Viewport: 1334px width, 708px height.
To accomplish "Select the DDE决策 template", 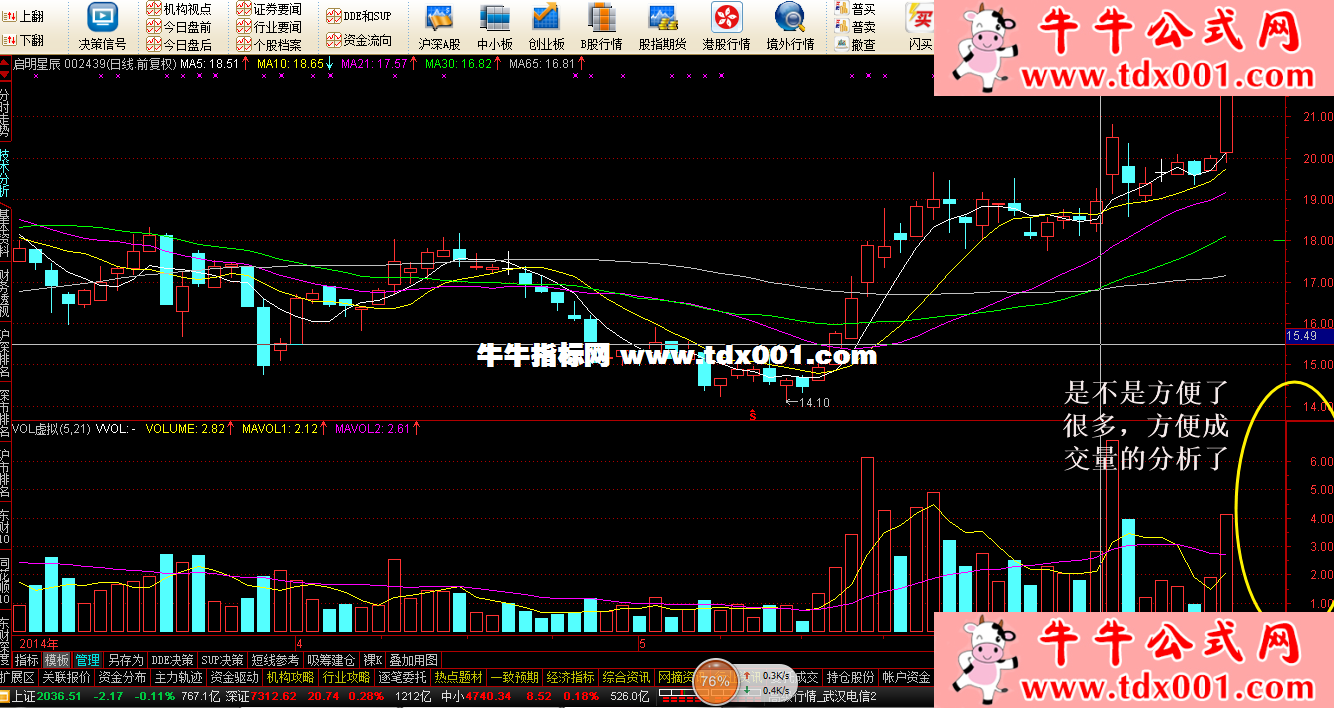I will (173, 660).
